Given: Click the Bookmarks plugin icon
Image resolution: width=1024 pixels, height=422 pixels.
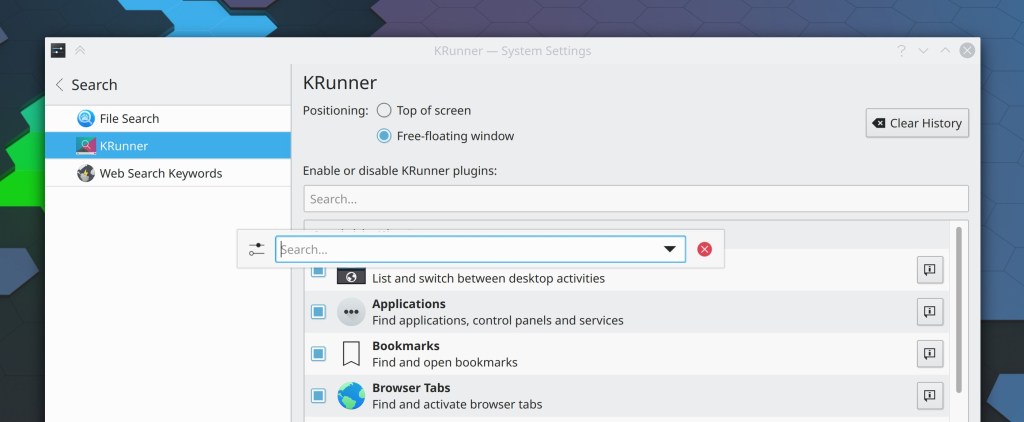Looking at the screenshot, I should pyautogui.click(x=351, y=354).
